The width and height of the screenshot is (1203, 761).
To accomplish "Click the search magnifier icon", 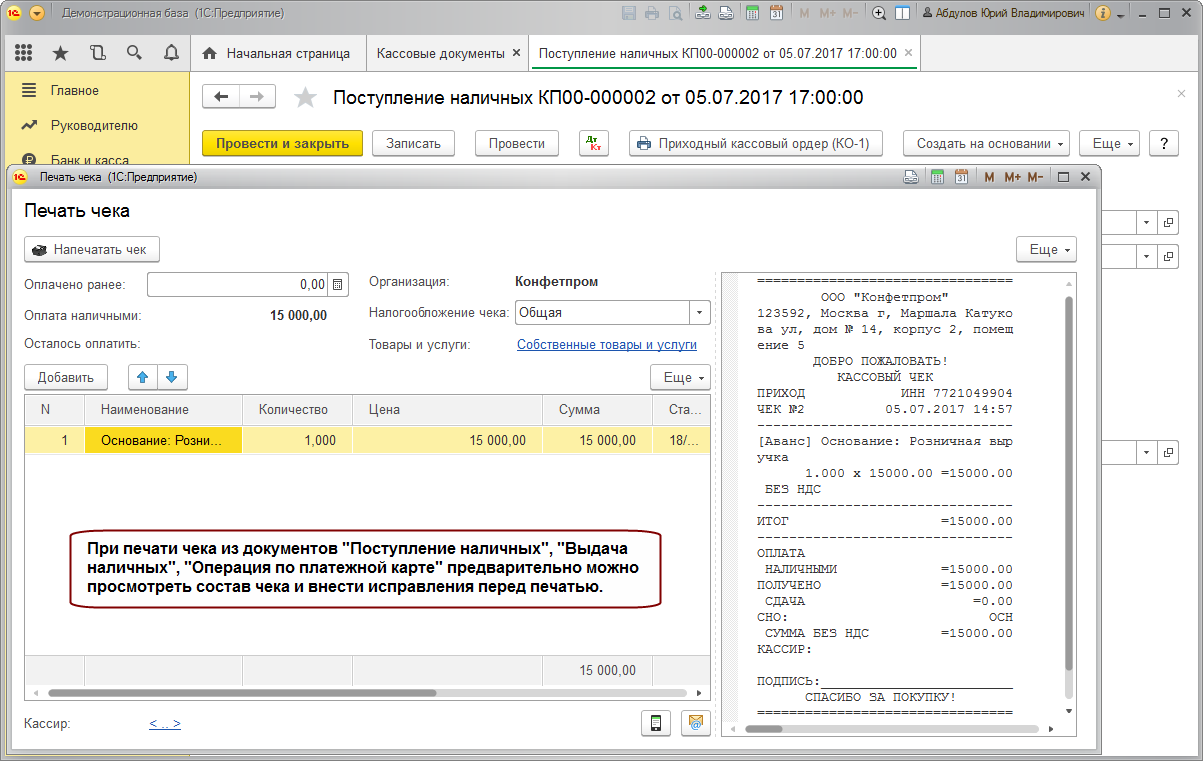I will click(x=134, y=53).
